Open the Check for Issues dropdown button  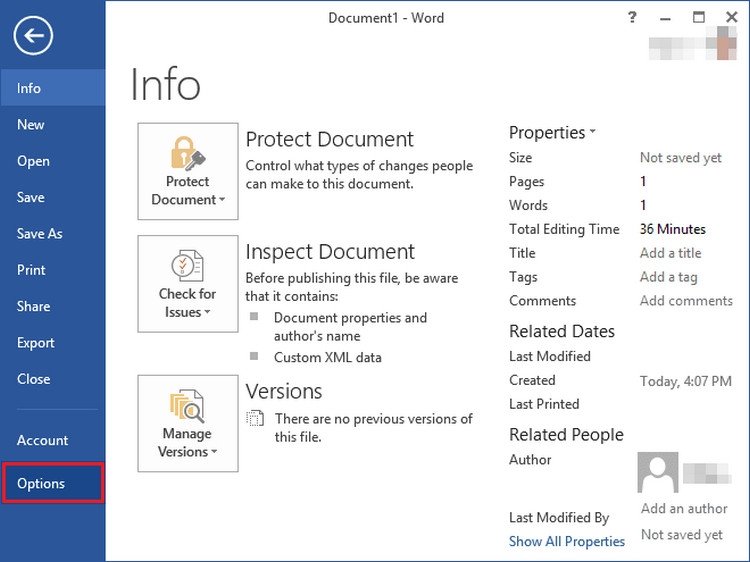(188, 284)
